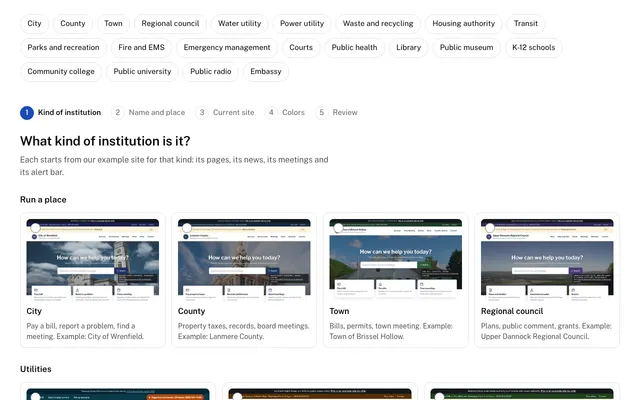
Task: Select the County chip
Action: [x=73, y=24]
